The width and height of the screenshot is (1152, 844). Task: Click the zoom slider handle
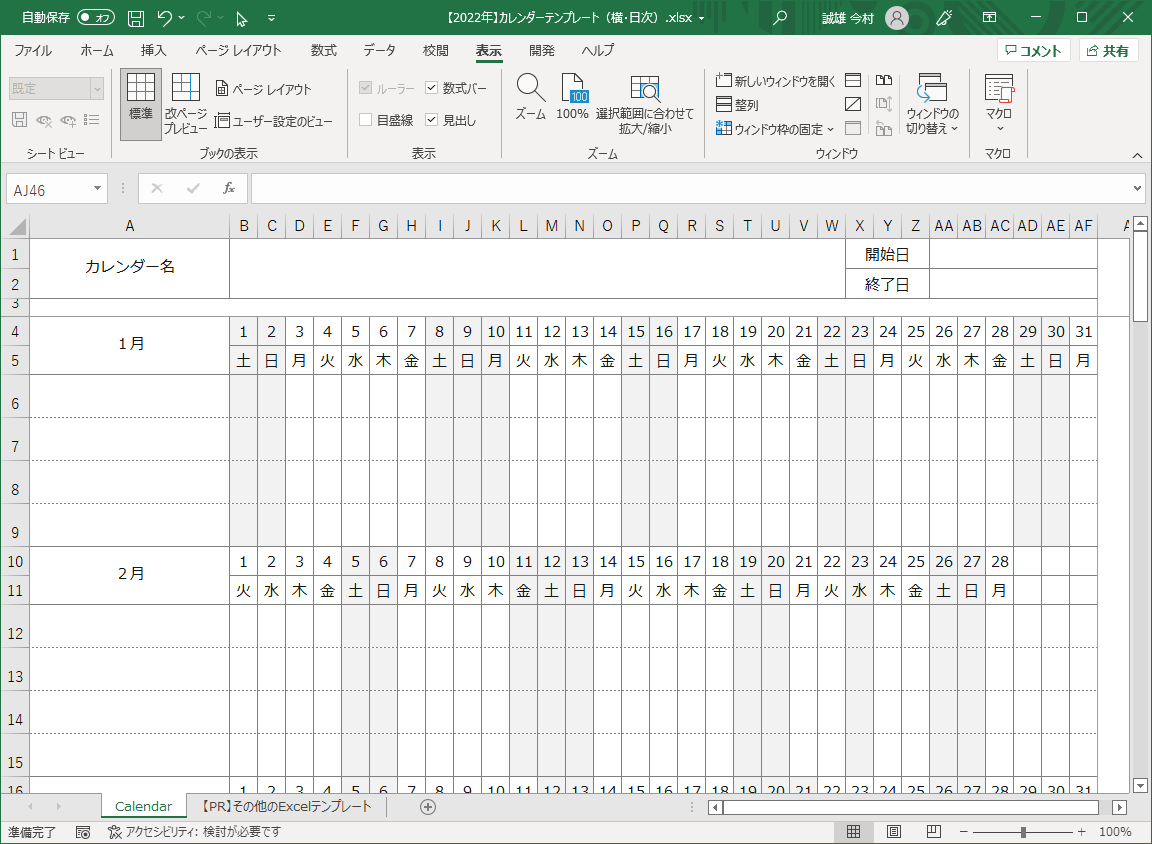click(x=1023, y=832)
